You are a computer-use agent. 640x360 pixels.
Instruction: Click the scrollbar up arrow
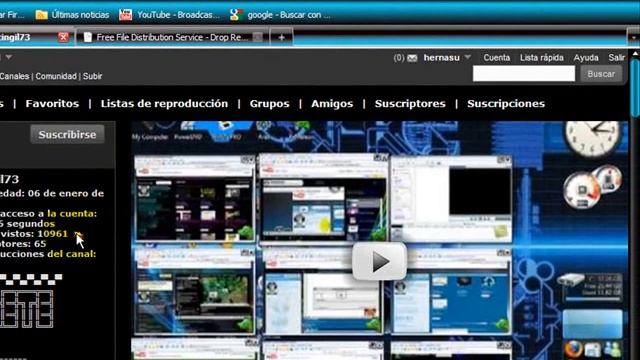click(x=636, y=53)
